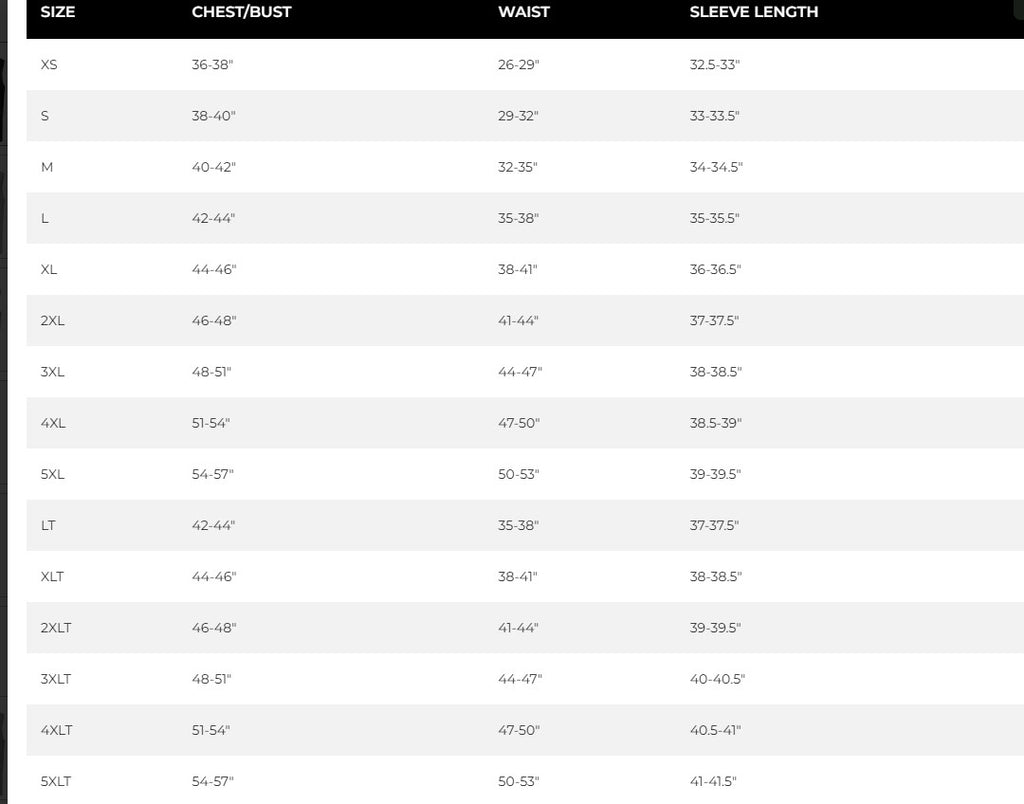Viewport: 1024px width, 804px height.
Task: Click chest value 48-51" in 3XL row
Action: pos(212,372)
